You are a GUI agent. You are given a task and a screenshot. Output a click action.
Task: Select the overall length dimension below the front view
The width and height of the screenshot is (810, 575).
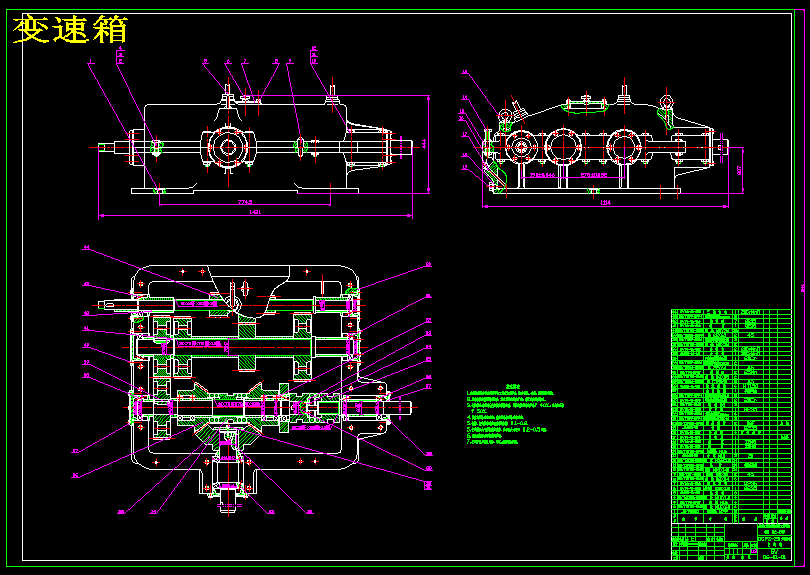255,212
